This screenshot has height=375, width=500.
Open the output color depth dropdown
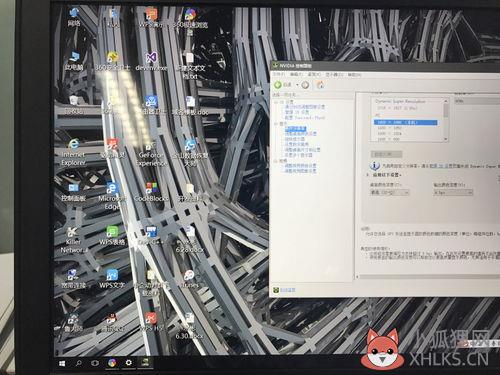[x=453, y=192]
